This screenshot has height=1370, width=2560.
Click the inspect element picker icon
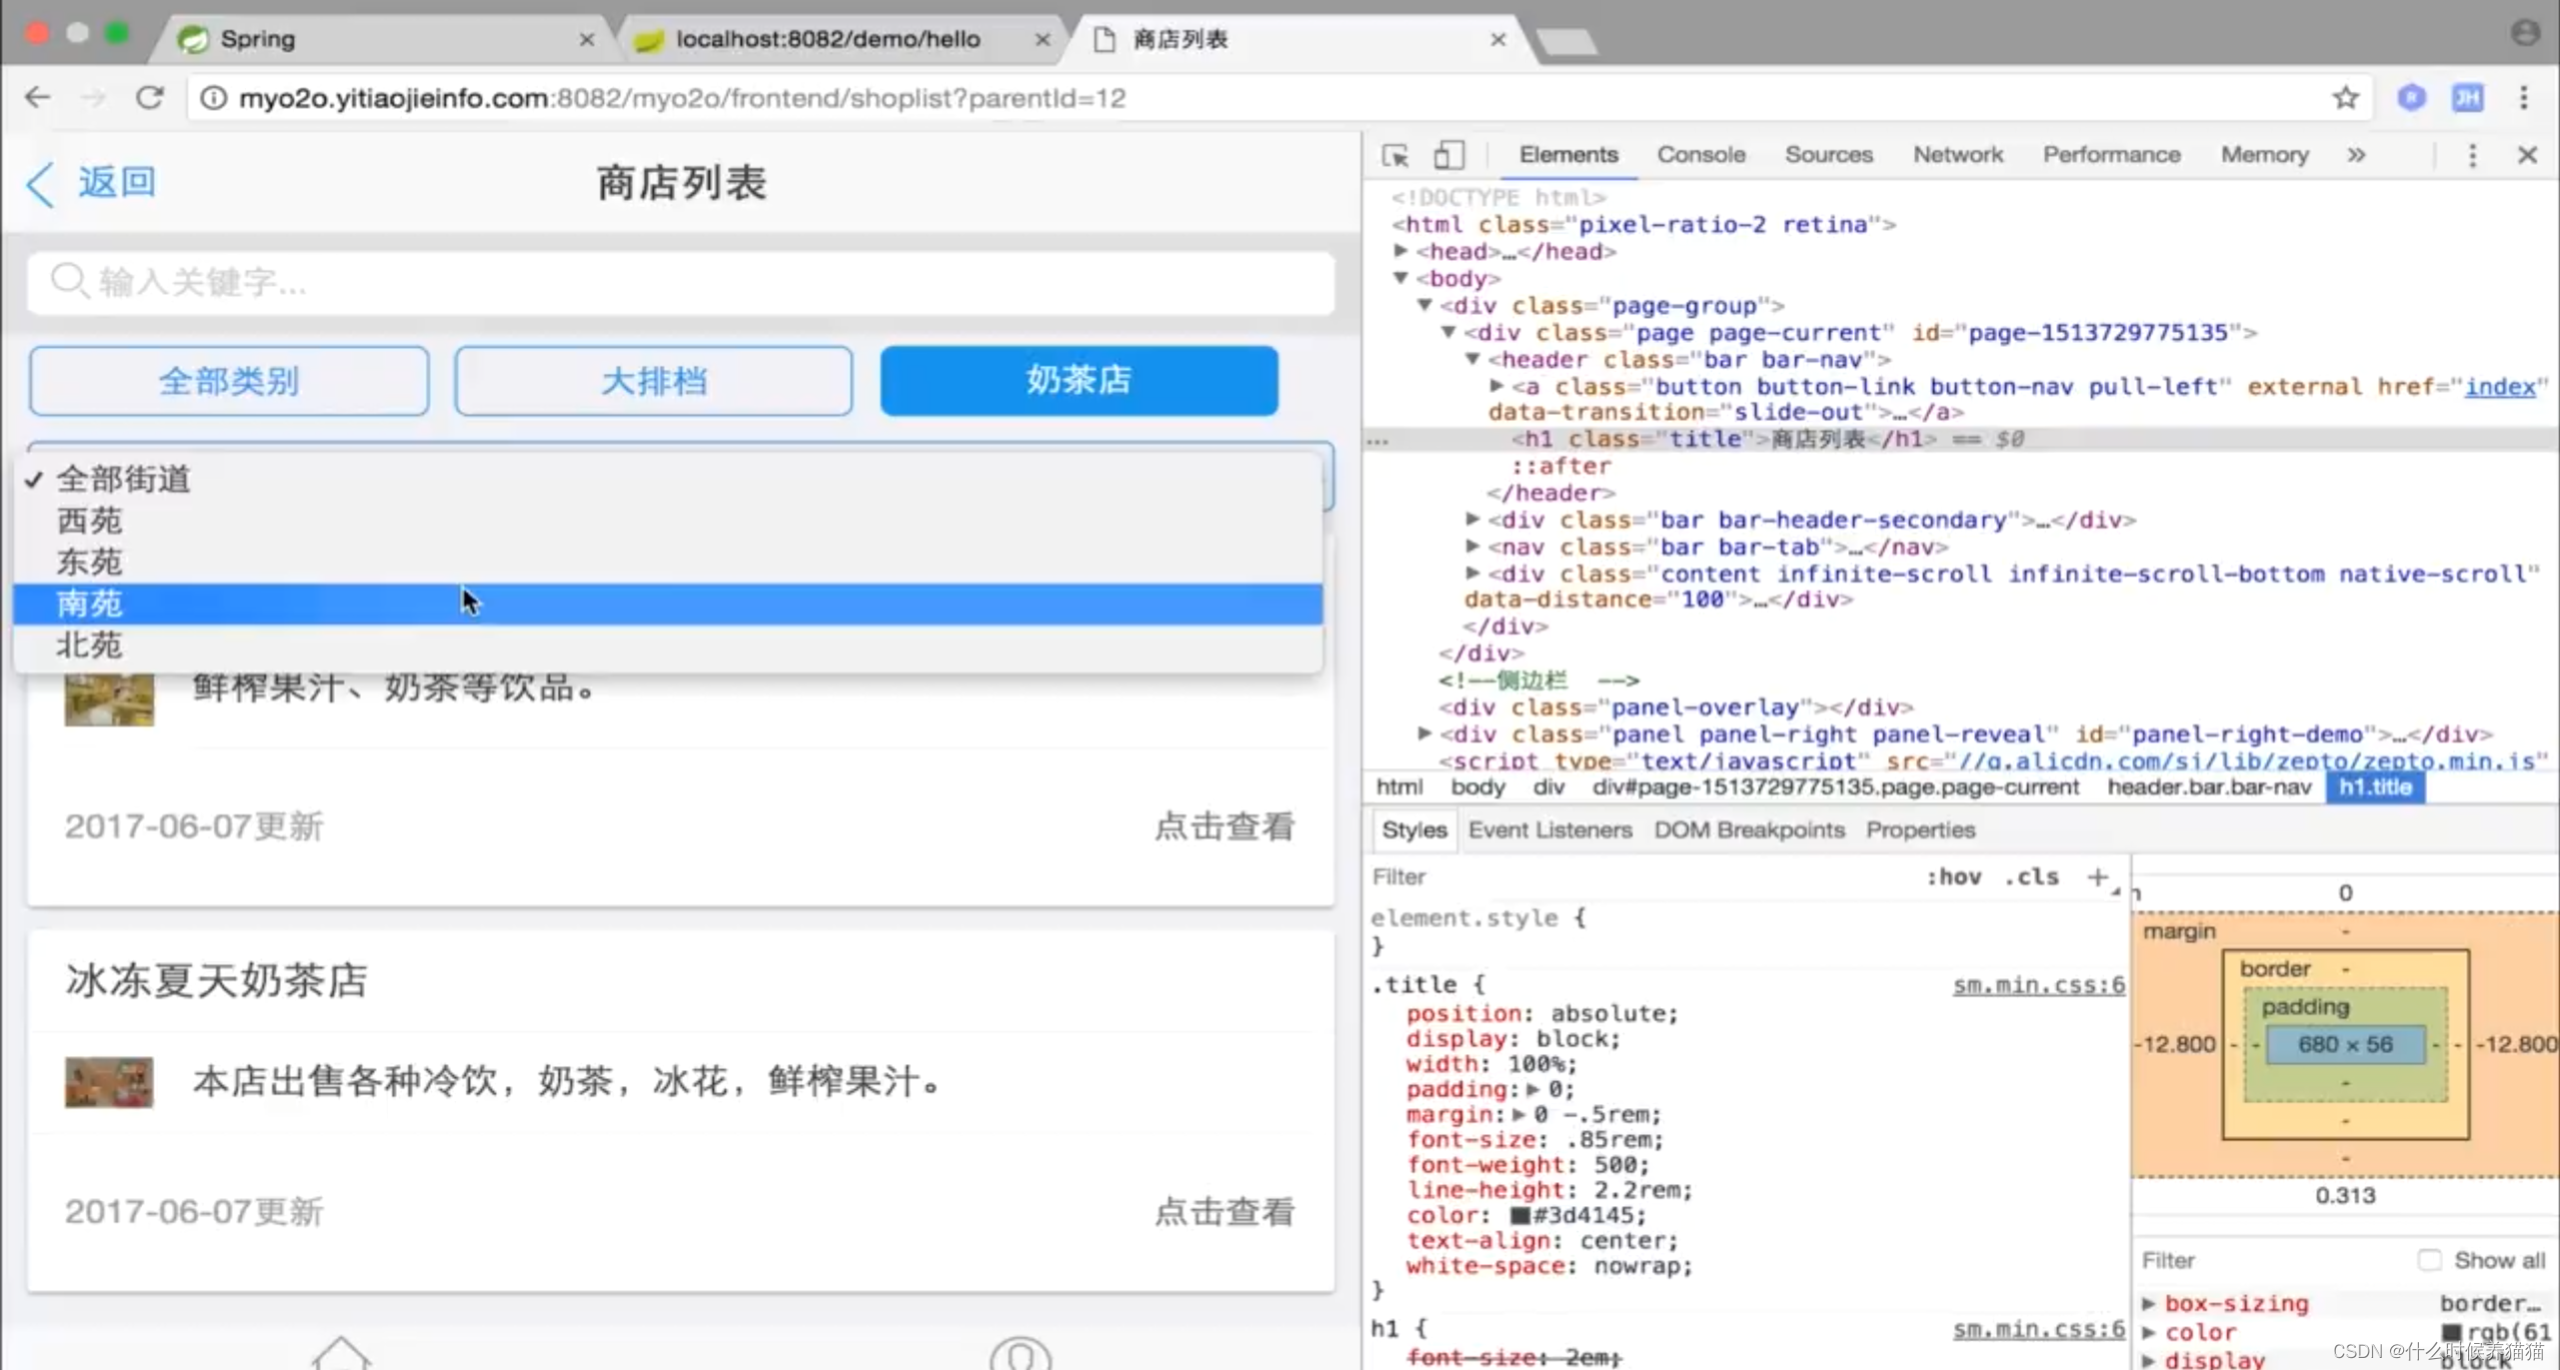pos(1395,155)
